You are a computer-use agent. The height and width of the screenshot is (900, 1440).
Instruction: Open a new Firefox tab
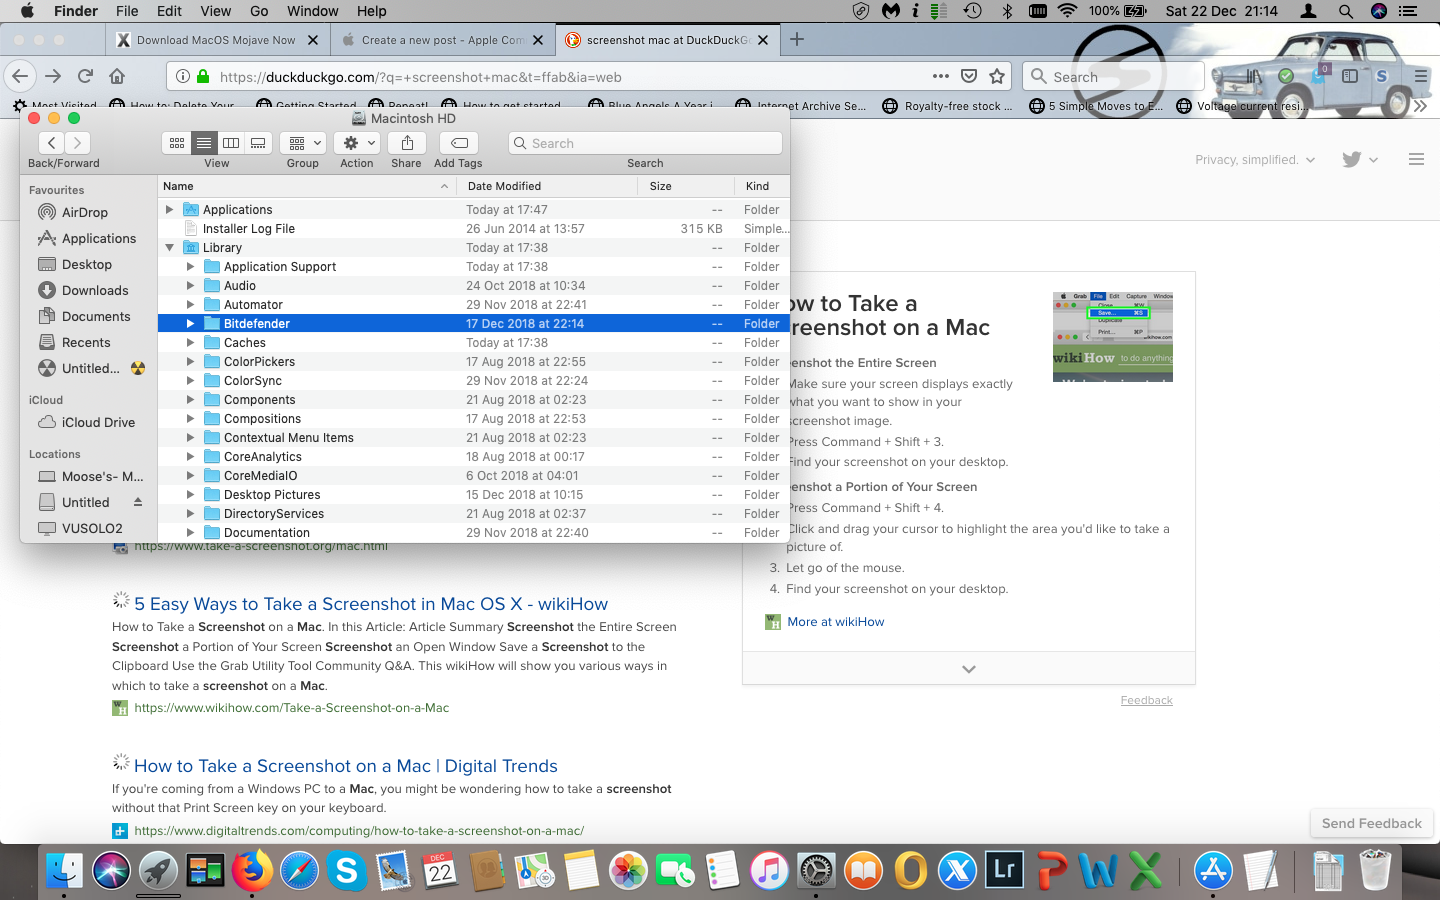pyautogui.click(x=797, y=39)
